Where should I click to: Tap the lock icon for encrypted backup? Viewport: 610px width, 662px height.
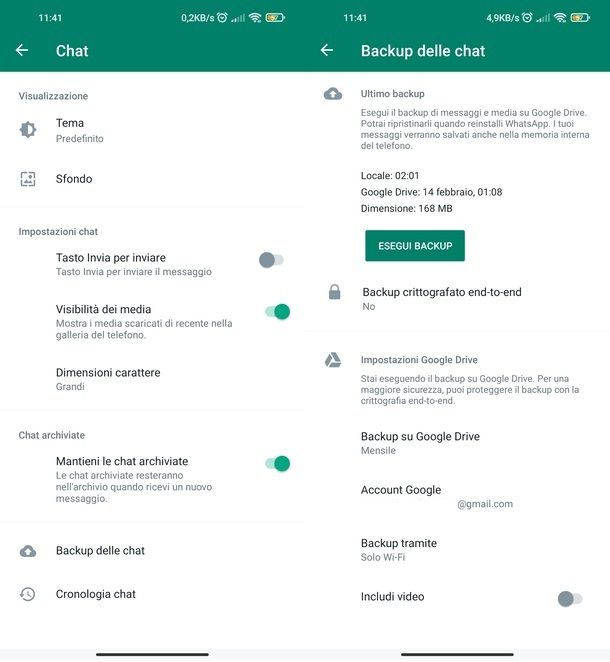335,292
